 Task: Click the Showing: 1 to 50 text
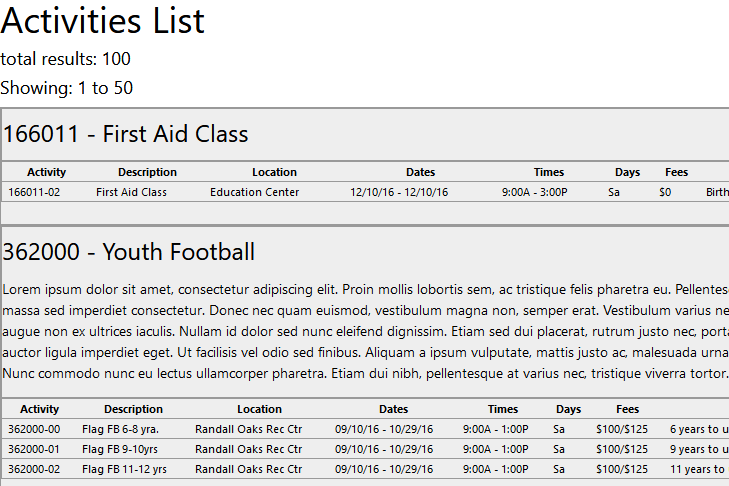66,88
